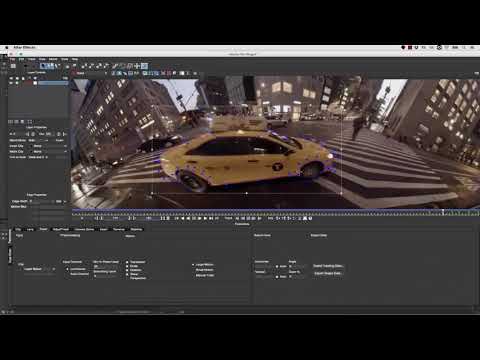Select the Create Bezier-Spline Layer tool

(x=100, y=66)
